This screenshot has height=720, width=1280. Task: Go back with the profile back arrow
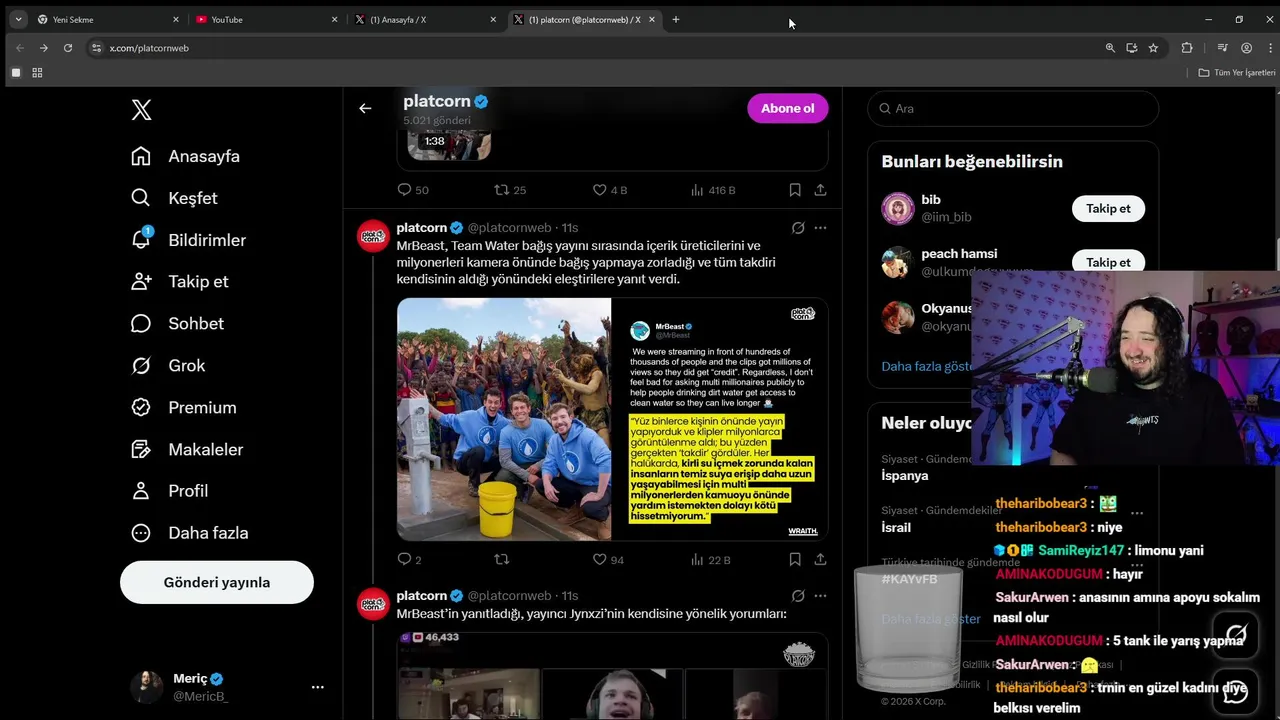coord(365,108)
